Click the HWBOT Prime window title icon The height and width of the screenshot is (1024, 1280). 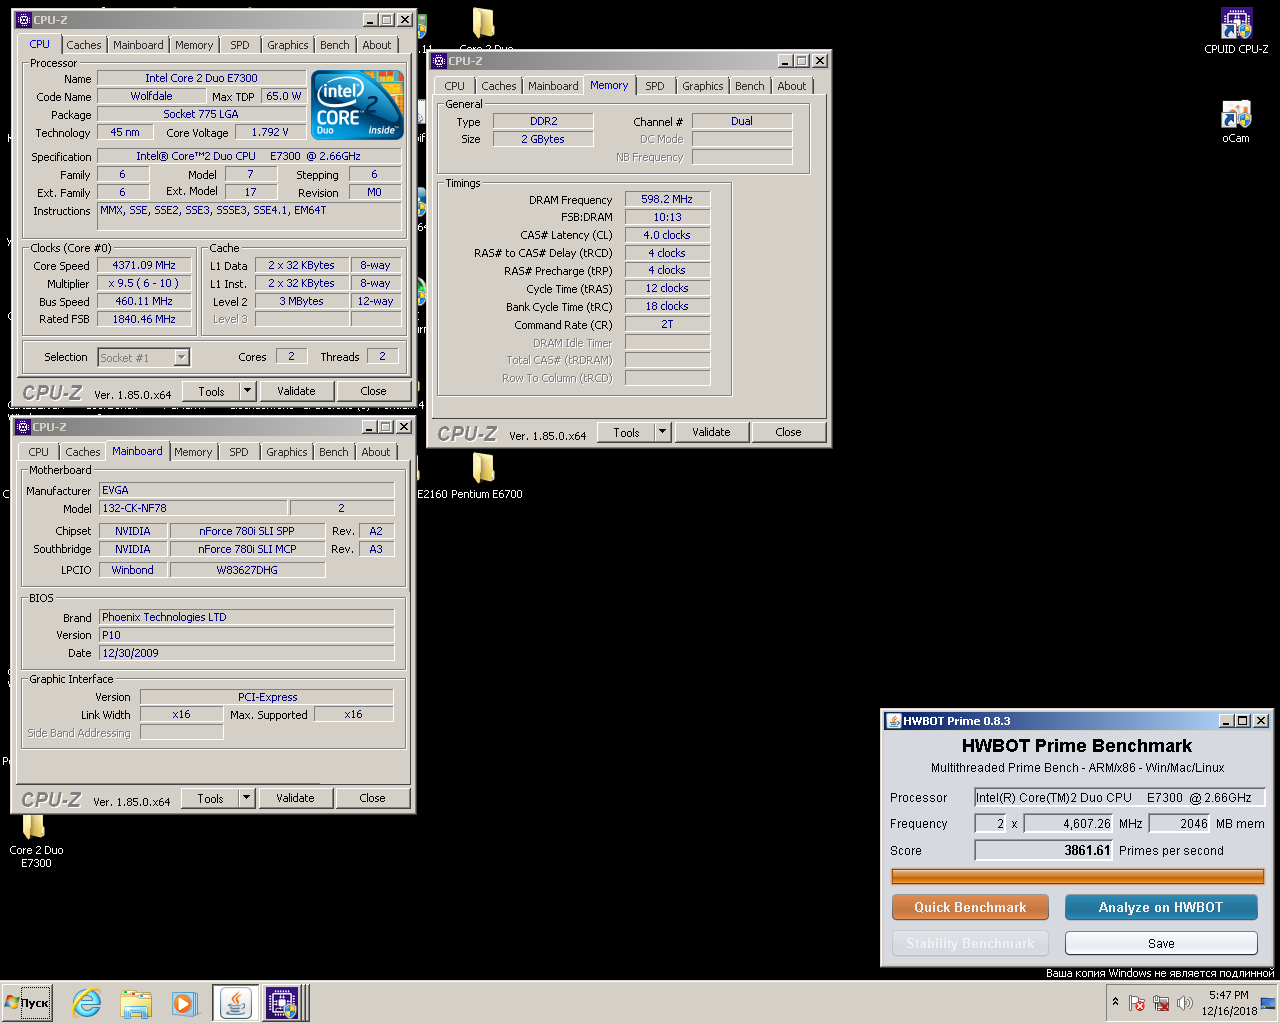pyautogui.click(x=893, y=721)
